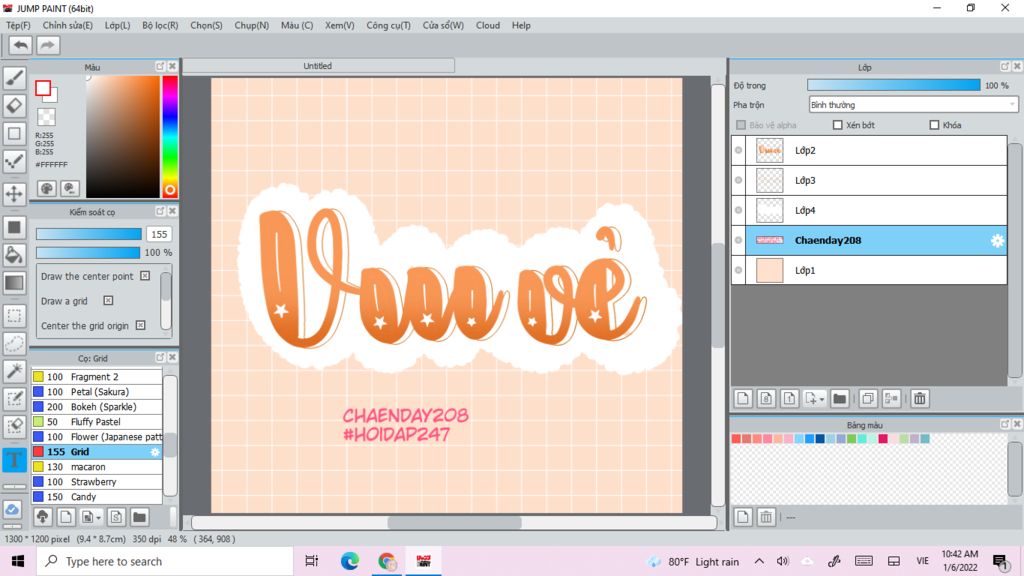Select the Move tool
Image resolution: width=1024 pixels, height=576 pixels.
point(14,193)
